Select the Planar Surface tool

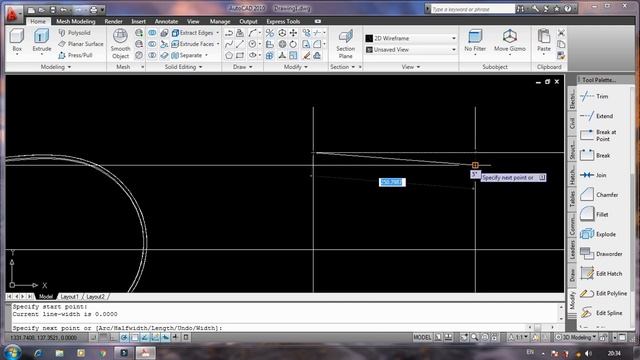(x=81, y=44)
